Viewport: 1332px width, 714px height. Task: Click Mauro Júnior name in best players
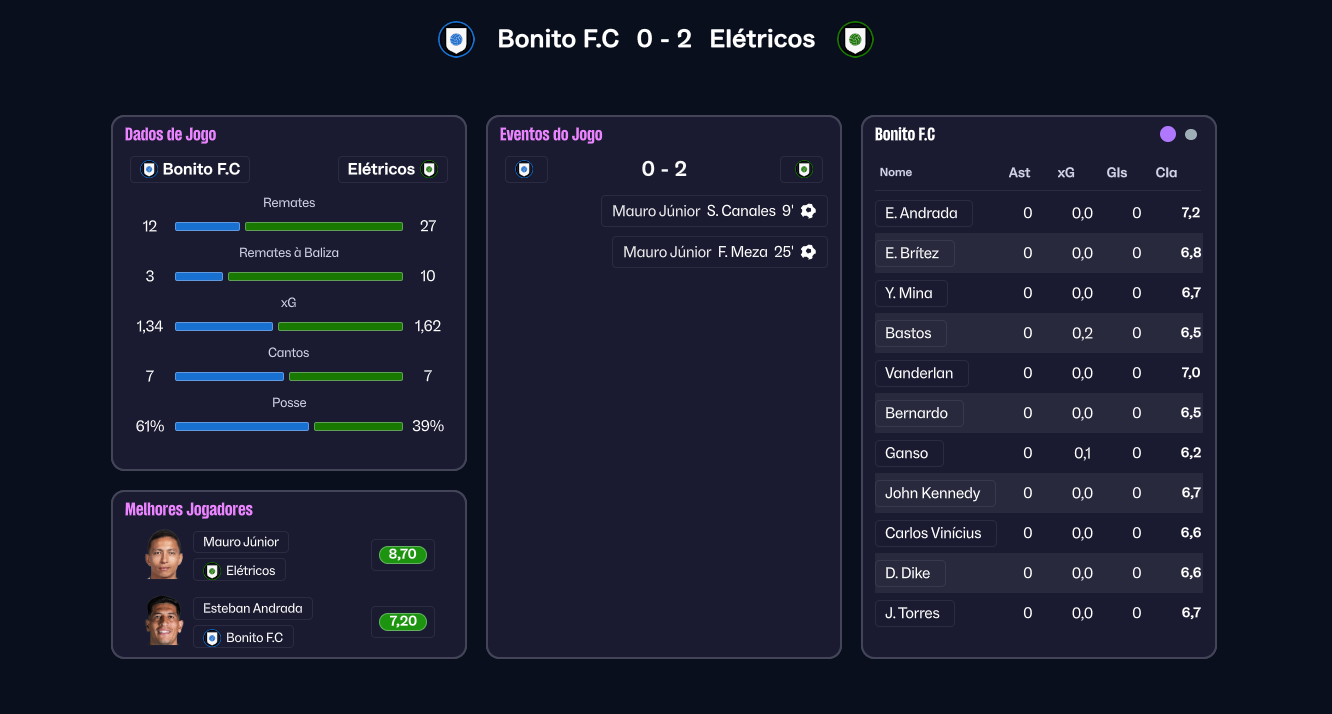point(241,542)
